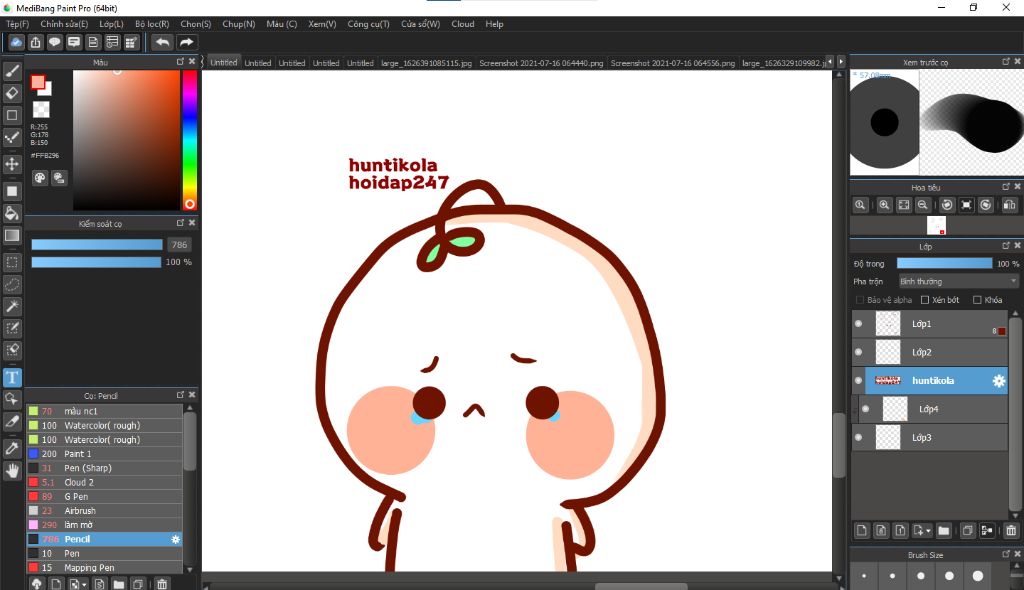The height and width of the screenshot is (590, 1024).
Task: Click the navigator canvas thumbnail
Action: coord(936,225)
